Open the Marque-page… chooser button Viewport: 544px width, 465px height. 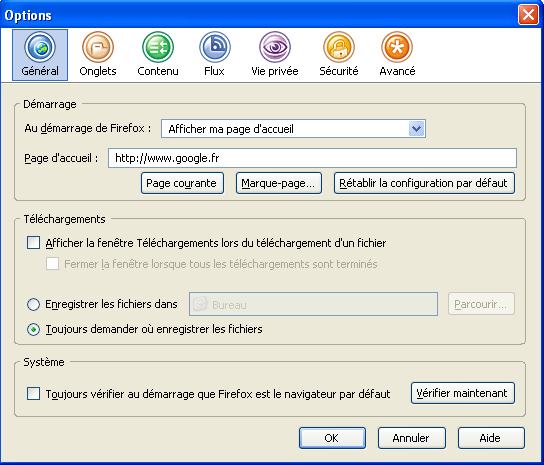pos(279,183)
